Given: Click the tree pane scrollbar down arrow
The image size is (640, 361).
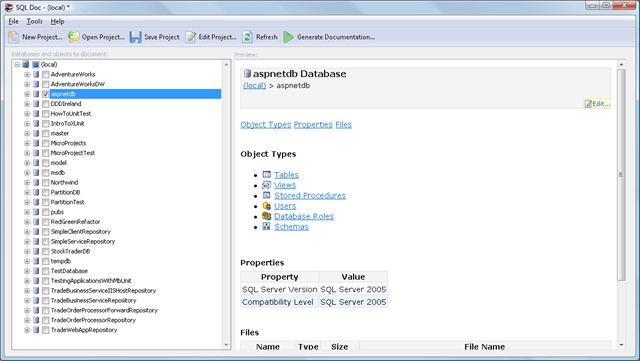Looking at the screenshot, I should (226, 345).
